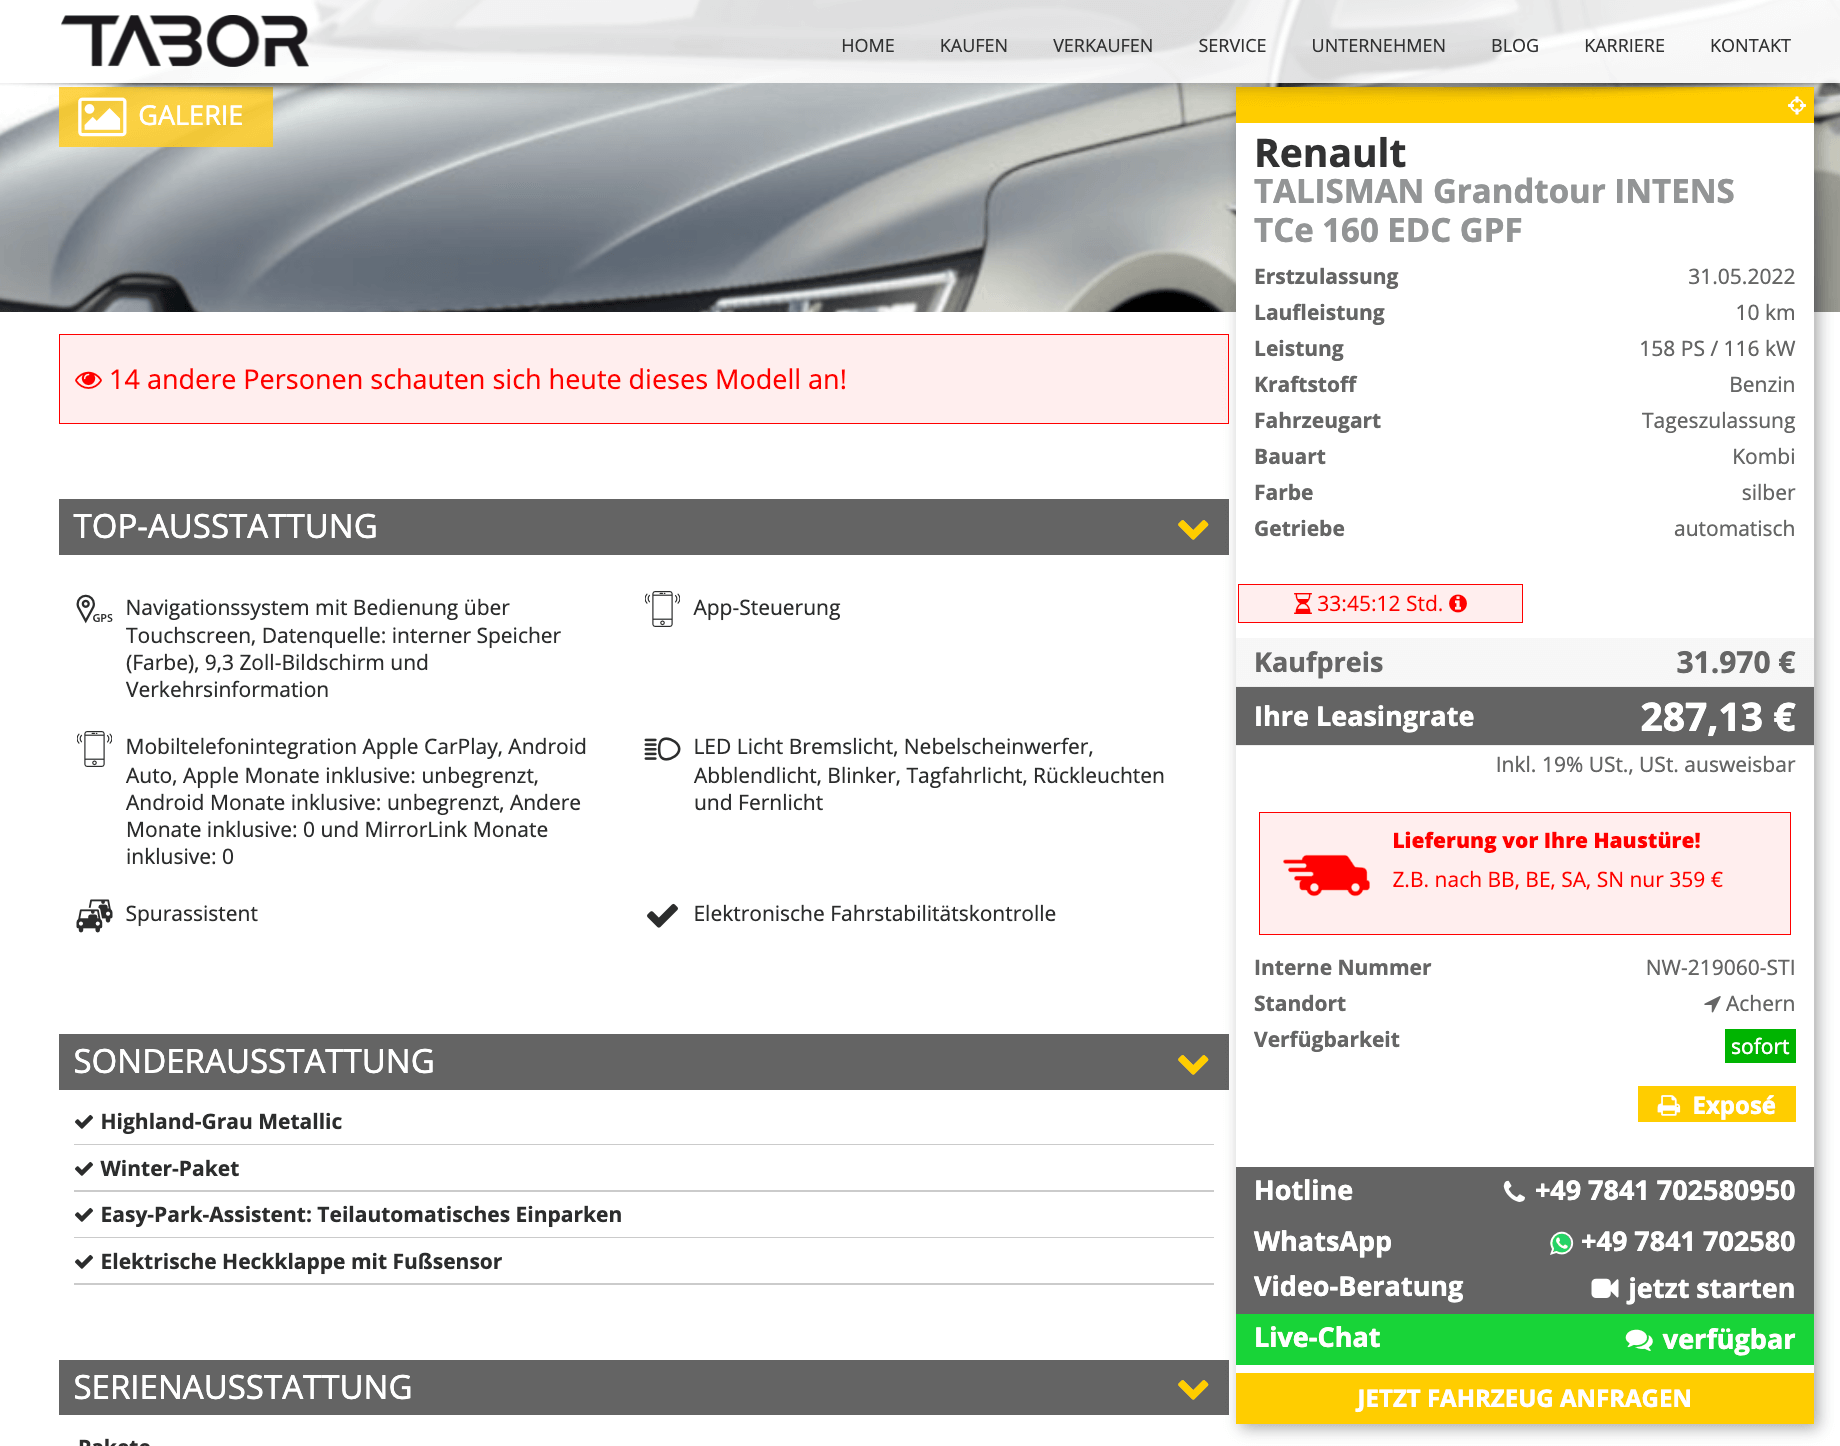1840x1446 pixels.
Task: Open the UNTERNEHMEN menu
Action: pyautogui.click(x=1378, y=46)
